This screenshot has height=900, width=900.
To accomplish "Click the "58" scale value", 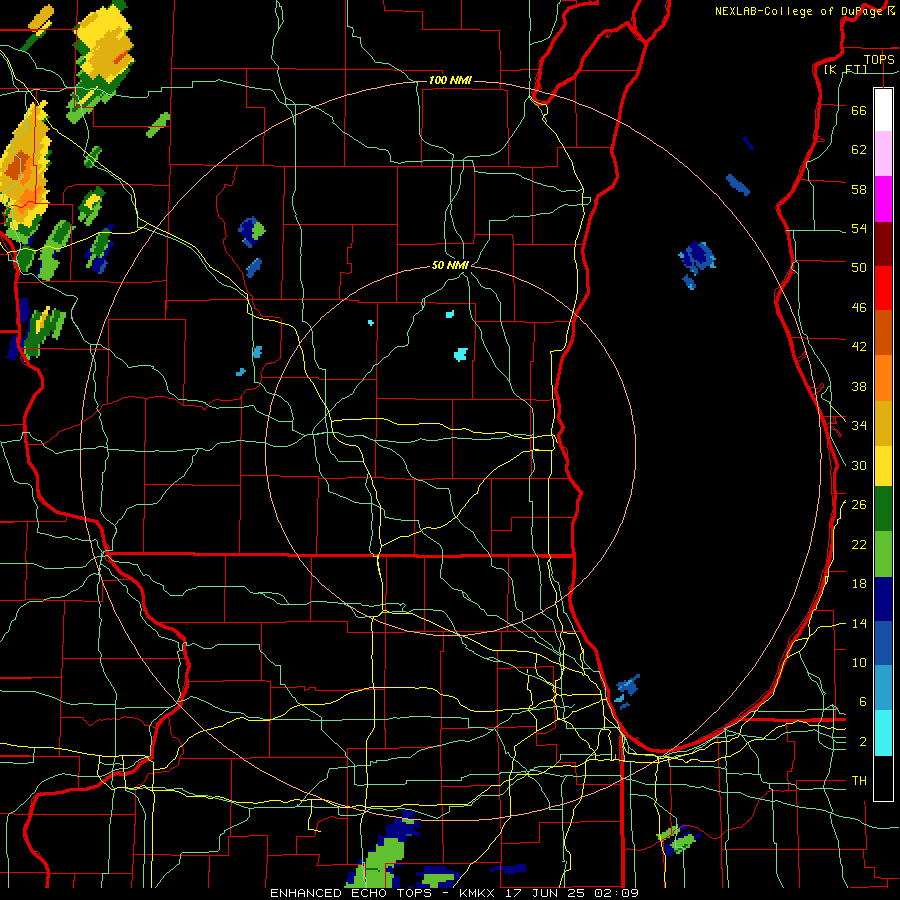I will pos(859,189).
